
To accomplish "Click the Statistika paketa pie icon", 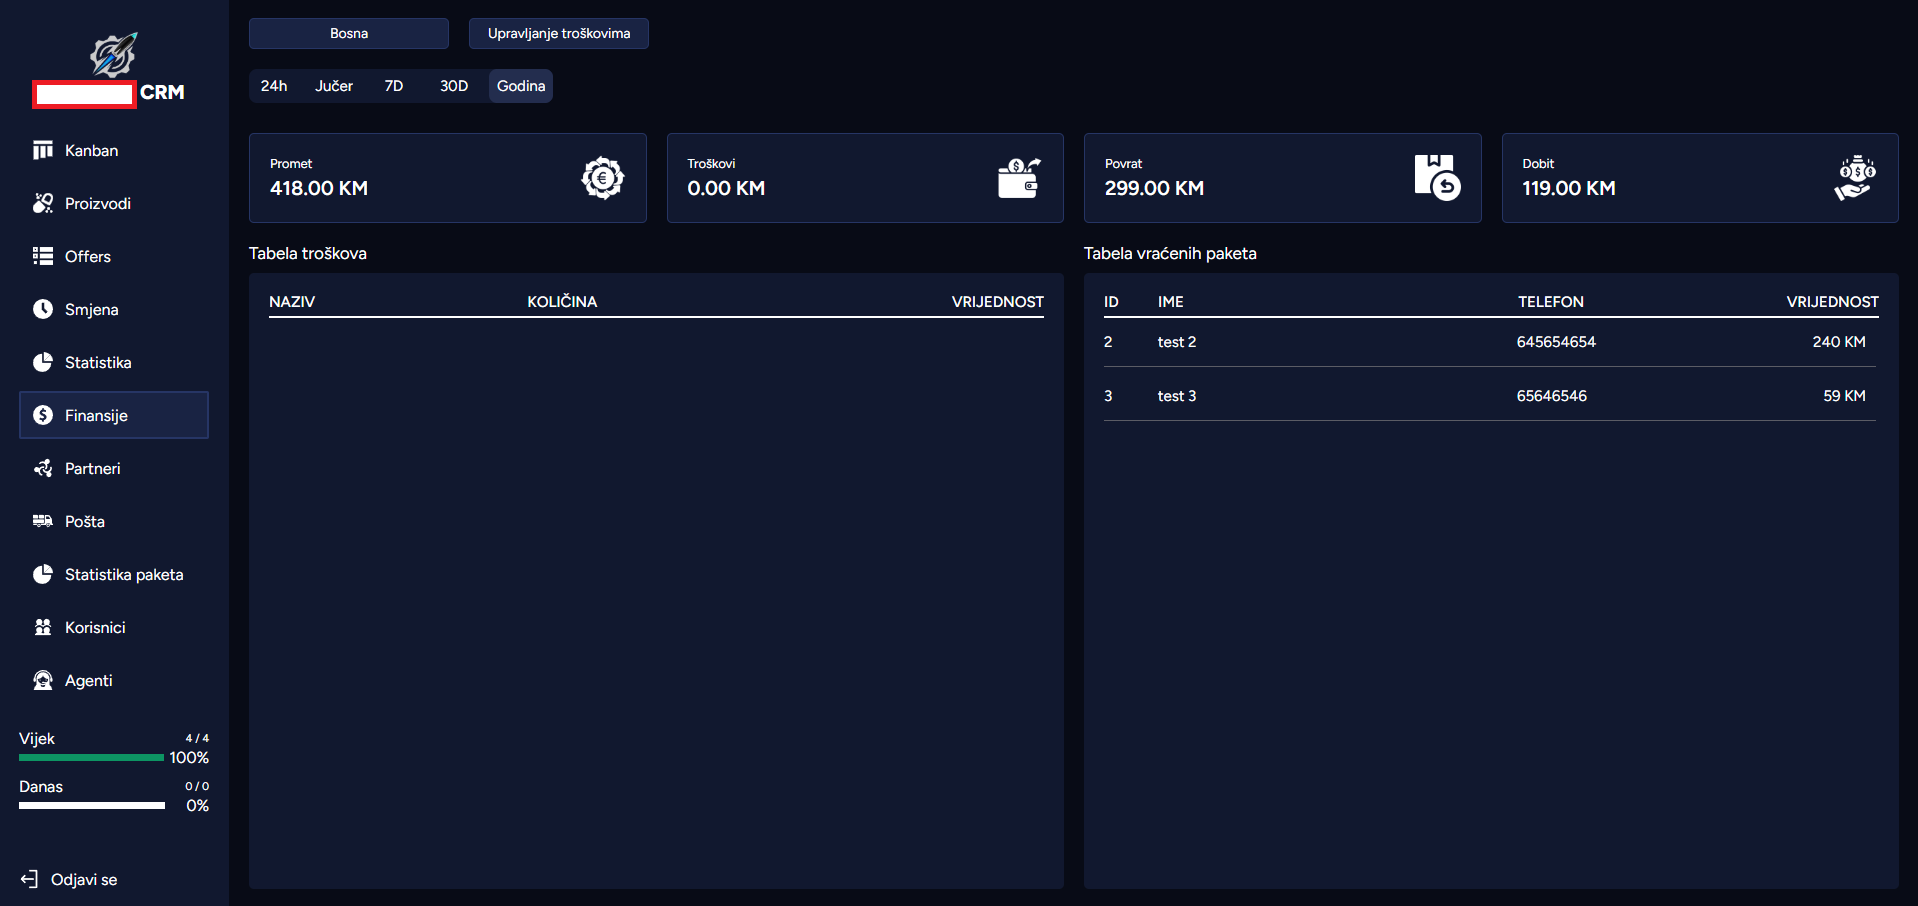I will (43, 574).
